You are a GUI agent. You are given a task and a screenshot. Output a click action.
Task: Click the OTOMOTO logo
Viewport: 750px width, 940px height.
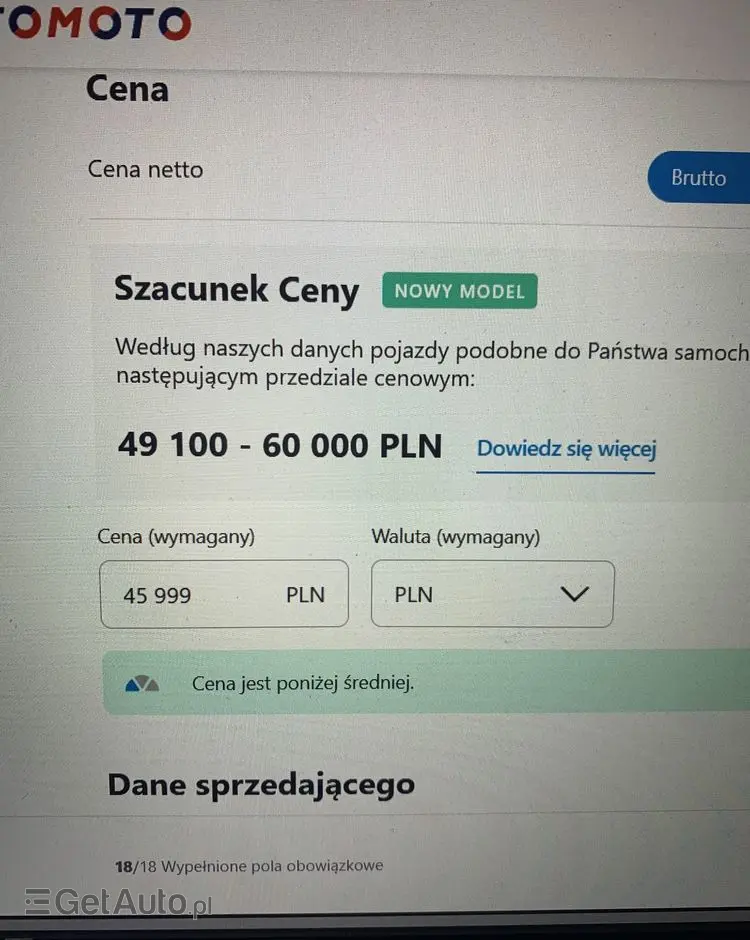click(x=95, y=23)
